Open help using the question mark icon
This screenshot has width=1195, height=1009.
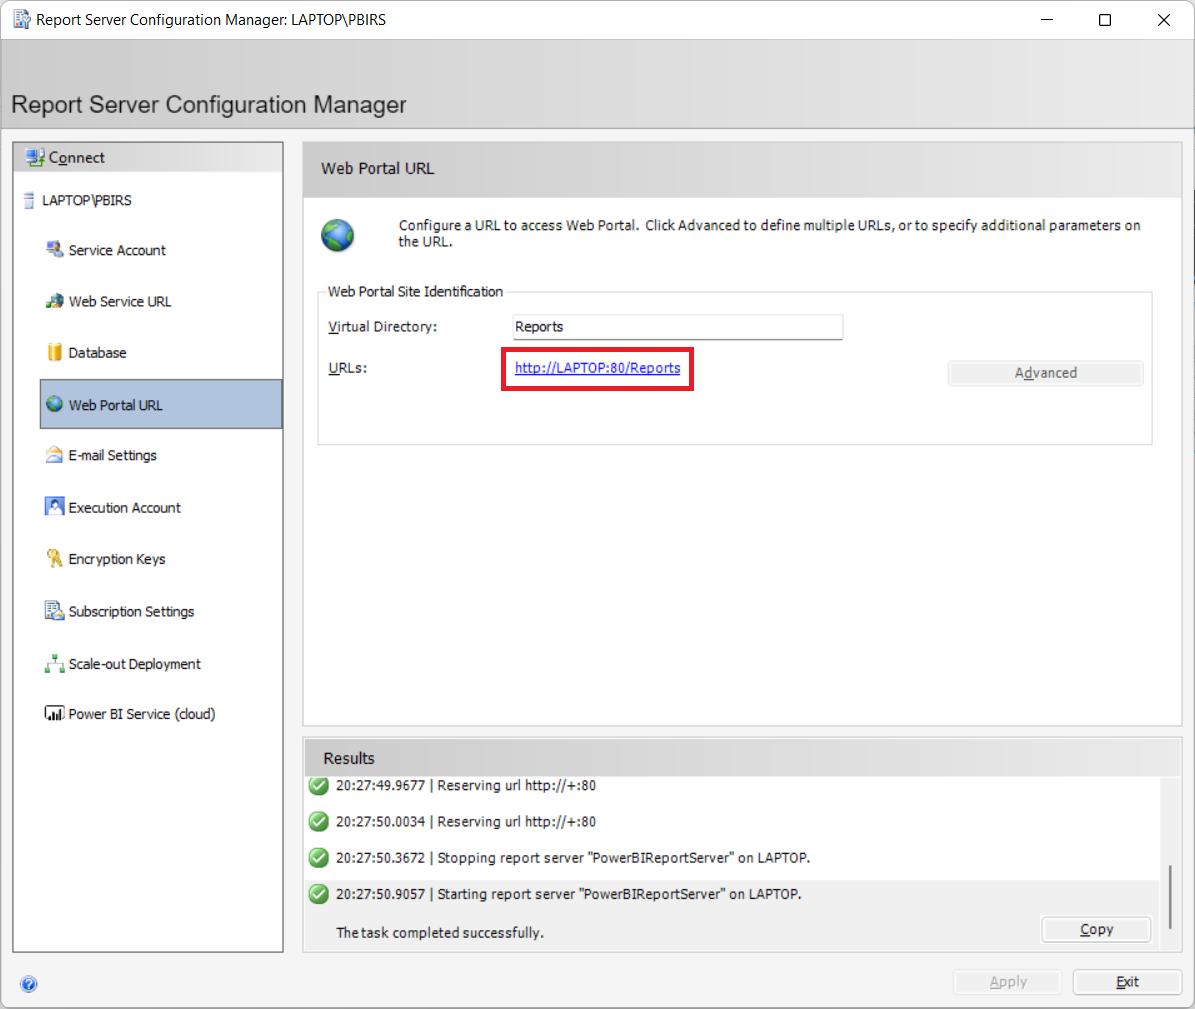tap(28, 984)
